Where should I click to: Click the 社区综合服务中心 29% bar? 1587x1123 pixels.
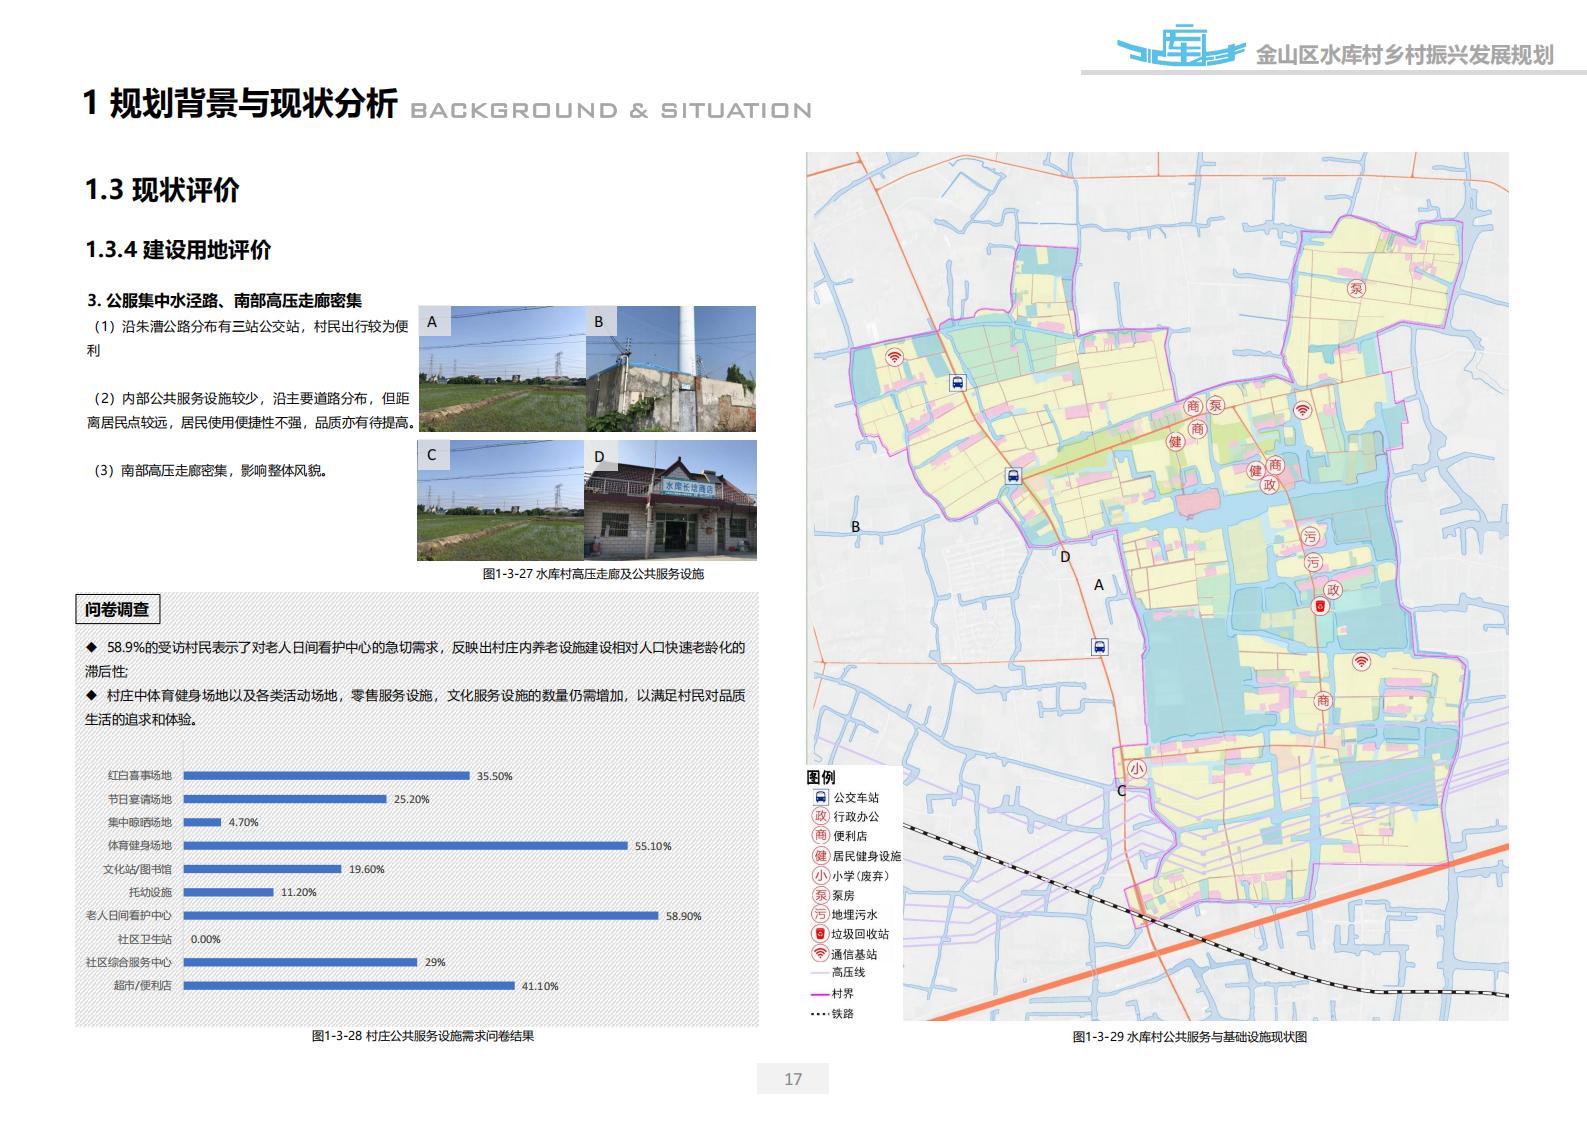coord(300,962)
